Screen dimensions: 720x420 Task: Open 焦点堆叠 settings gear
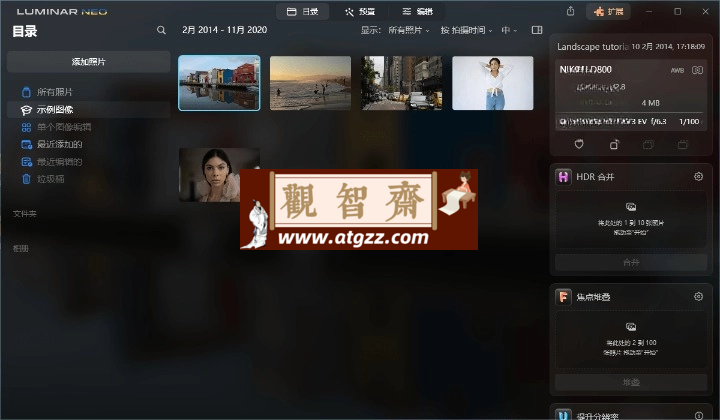pyautogui.click(x=698, y=297)
